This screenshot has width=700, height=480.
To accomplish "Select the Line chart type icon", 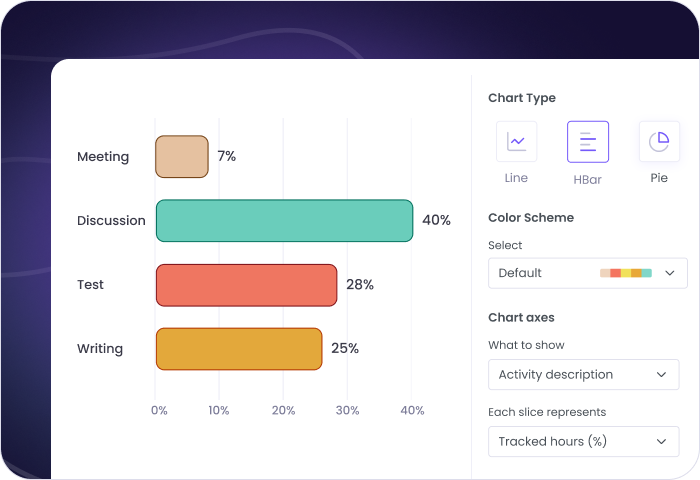I will pyautogui.click(x=516, y=142).
